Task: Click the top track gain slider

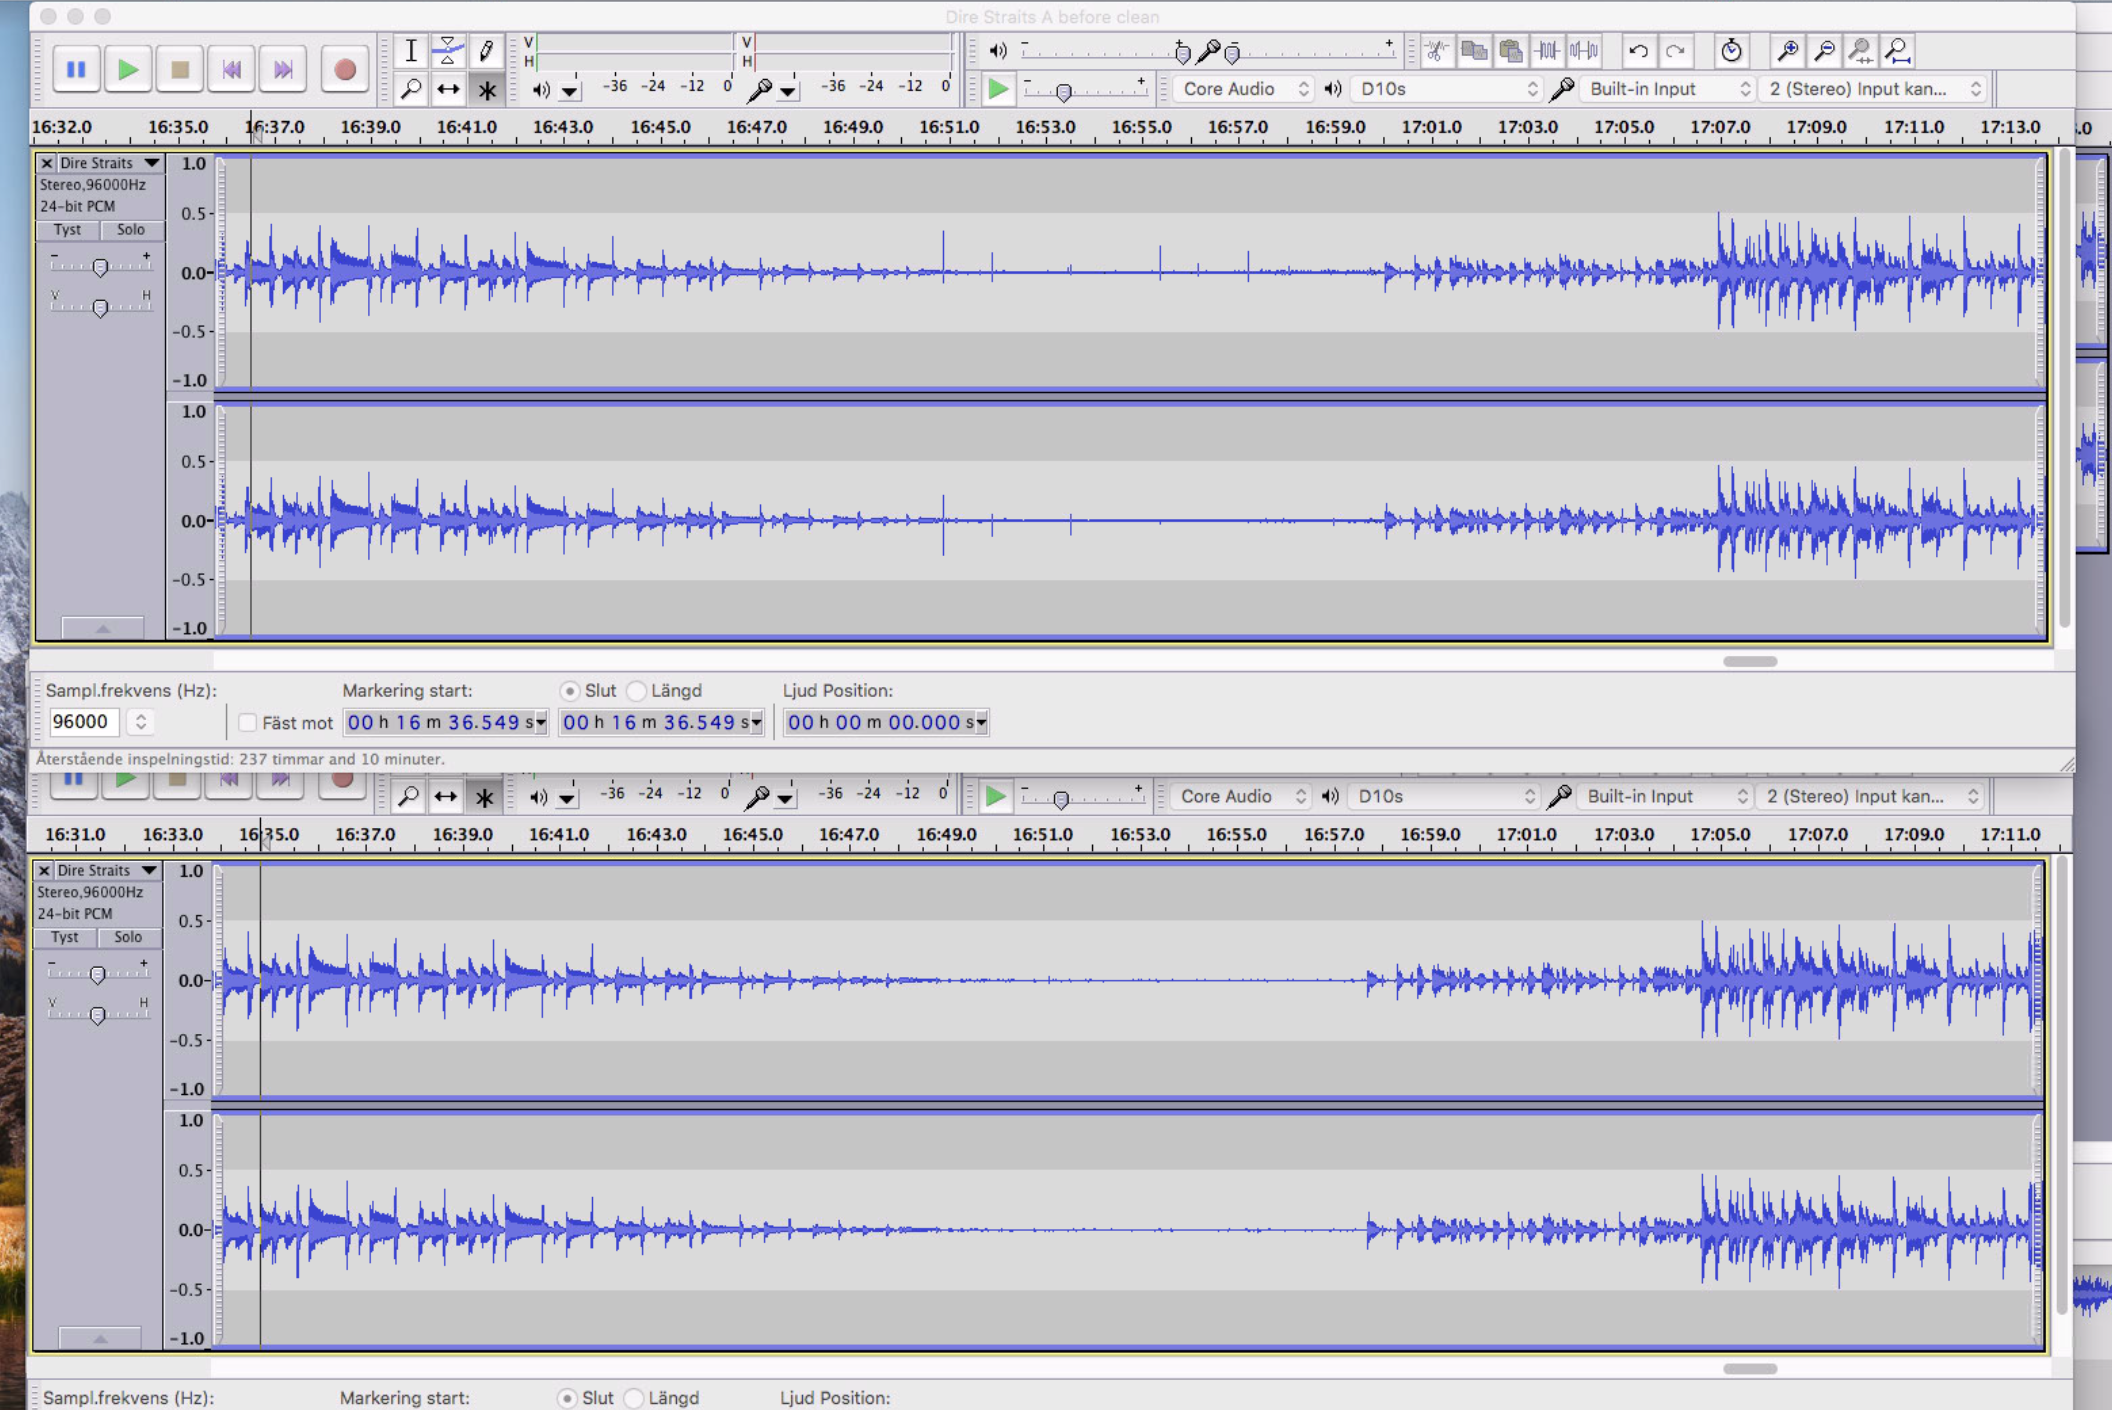Action: point(100,266)
